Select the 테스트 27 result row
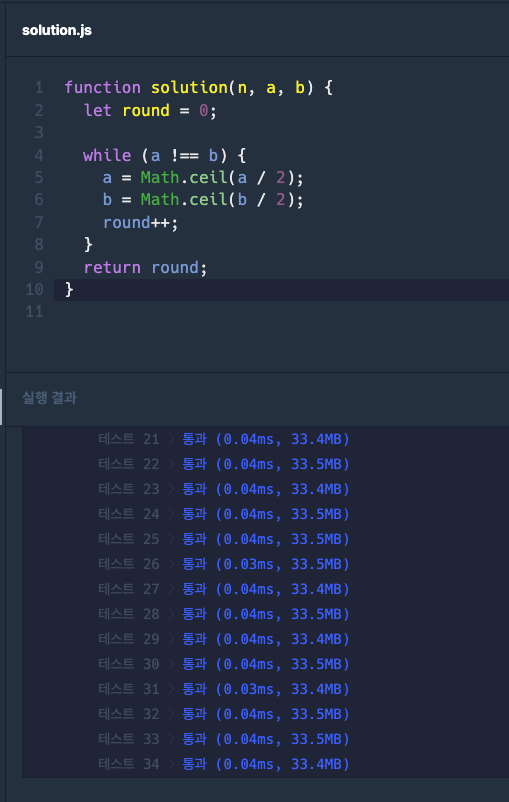Image resolution: width=509 pixels, height=802 pixels. pos(224,589)
